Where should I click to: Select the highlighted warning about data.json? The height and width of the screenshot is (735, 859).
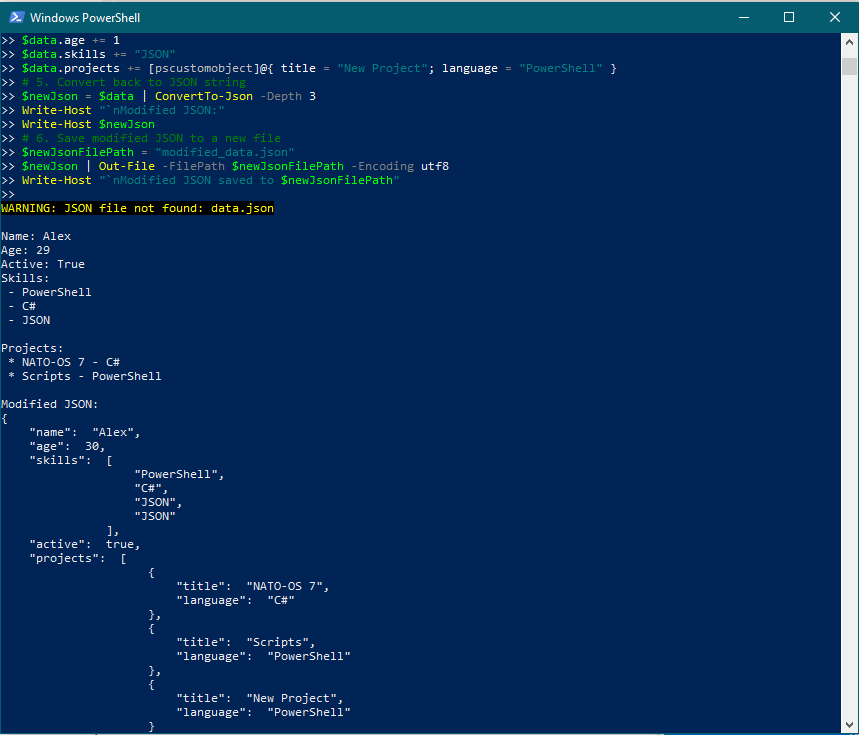[136, 208]
